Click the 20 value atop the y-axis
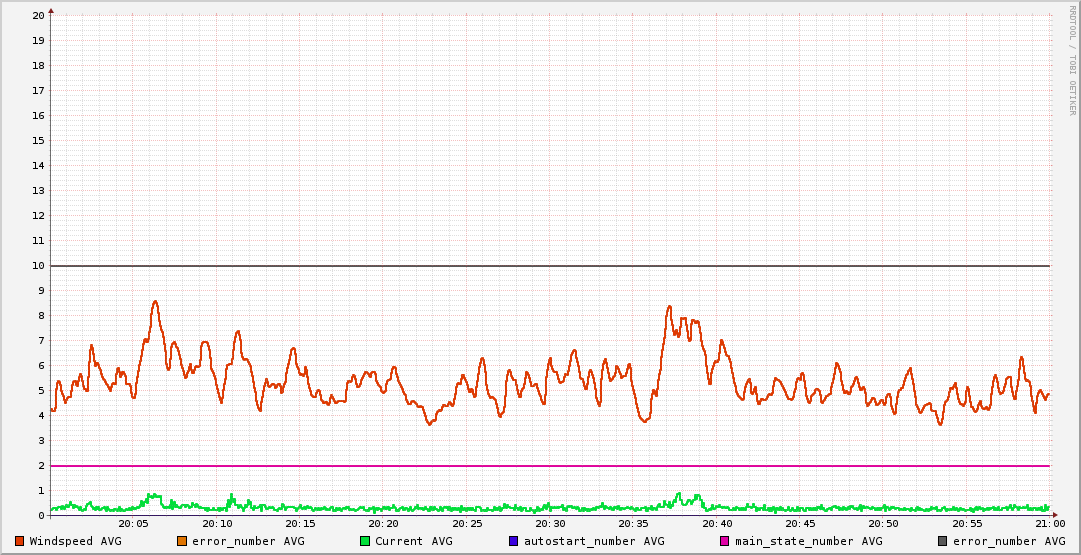 point(38,16)
